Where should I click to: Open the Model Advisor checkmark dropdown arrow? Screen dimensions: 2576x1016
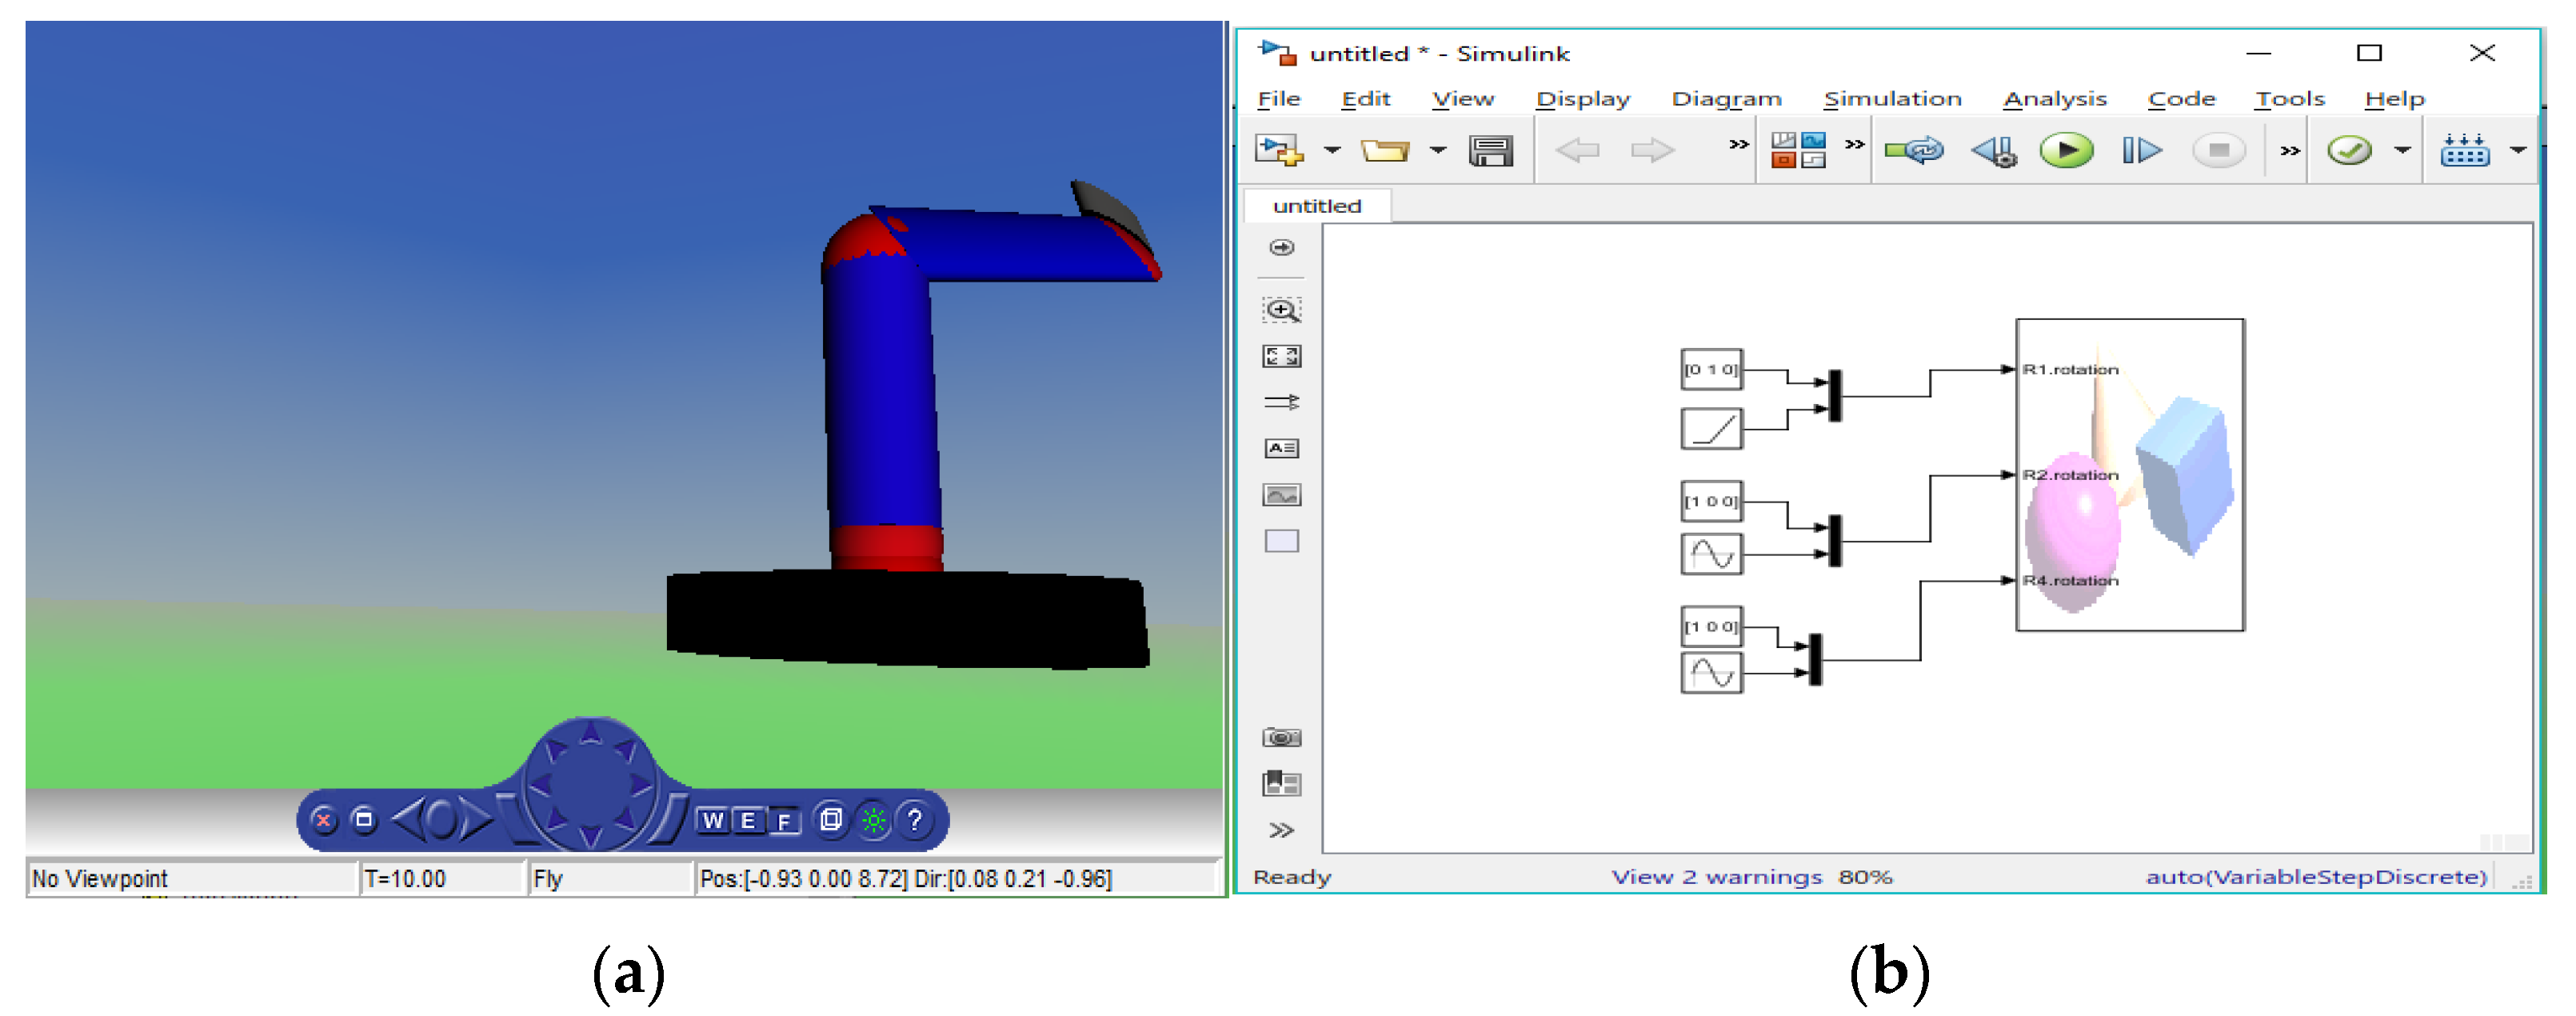click(x=2402, y=150)
